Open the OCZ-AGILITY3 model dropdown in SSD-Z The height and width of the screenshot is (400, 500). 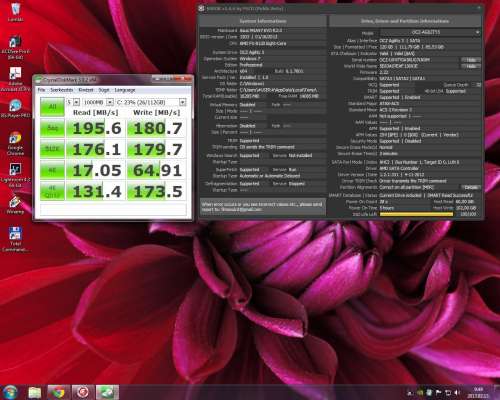(430, 32)
